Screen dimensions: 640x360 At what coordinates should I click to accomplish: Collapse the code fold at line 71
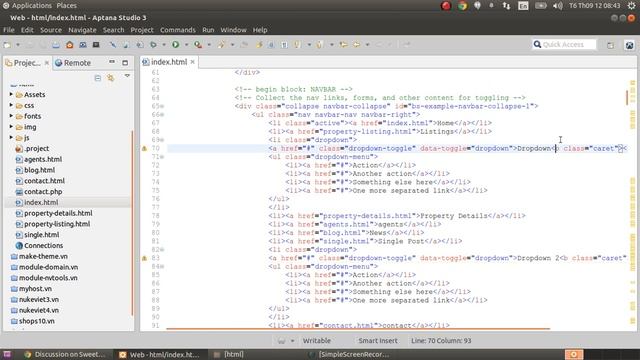(x=162, y=157)
